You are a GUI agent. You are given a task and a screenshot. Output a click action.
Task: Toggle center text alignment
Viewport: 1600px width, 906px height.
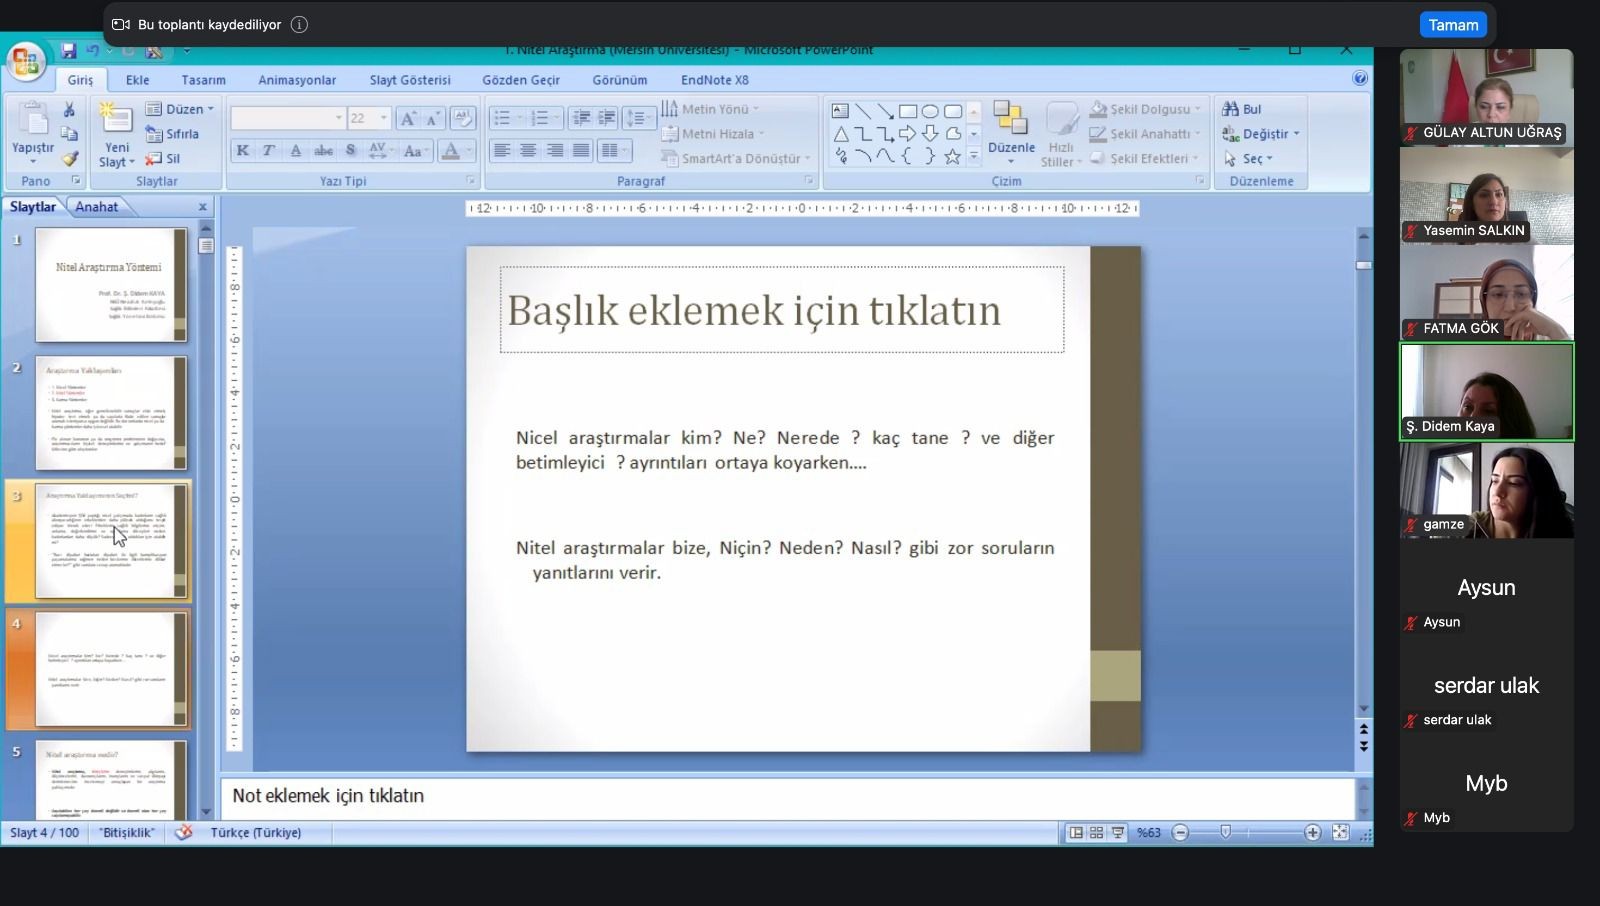tap(528, 151)
